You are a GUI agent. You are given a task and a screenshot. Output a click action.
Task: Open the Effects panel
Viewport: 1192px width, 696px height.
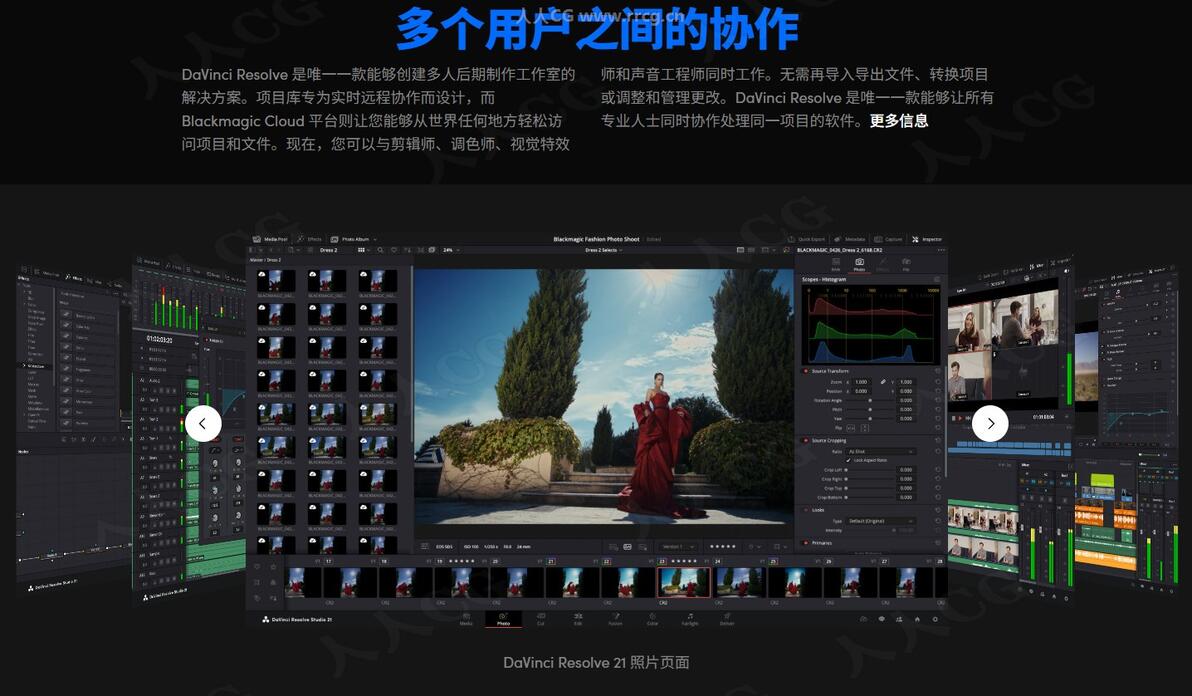pos(309,239)
